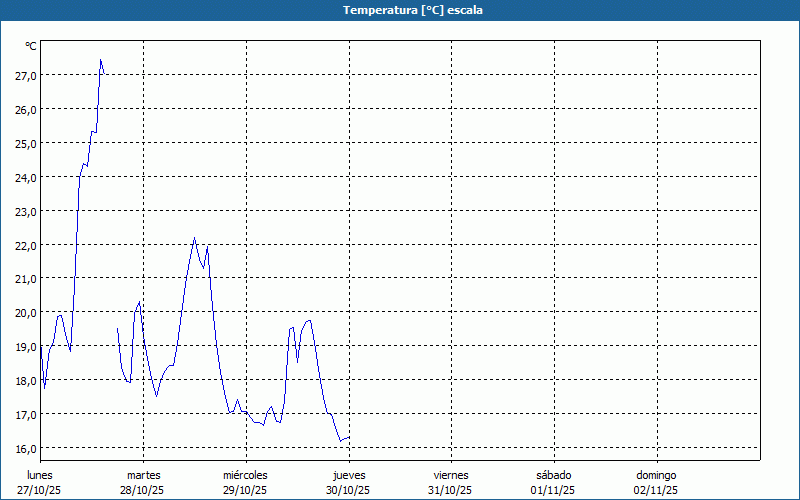Screen dimensions: 800x500
Task: Click the 30/10/25 date label
Action: (x=349, y=490)
